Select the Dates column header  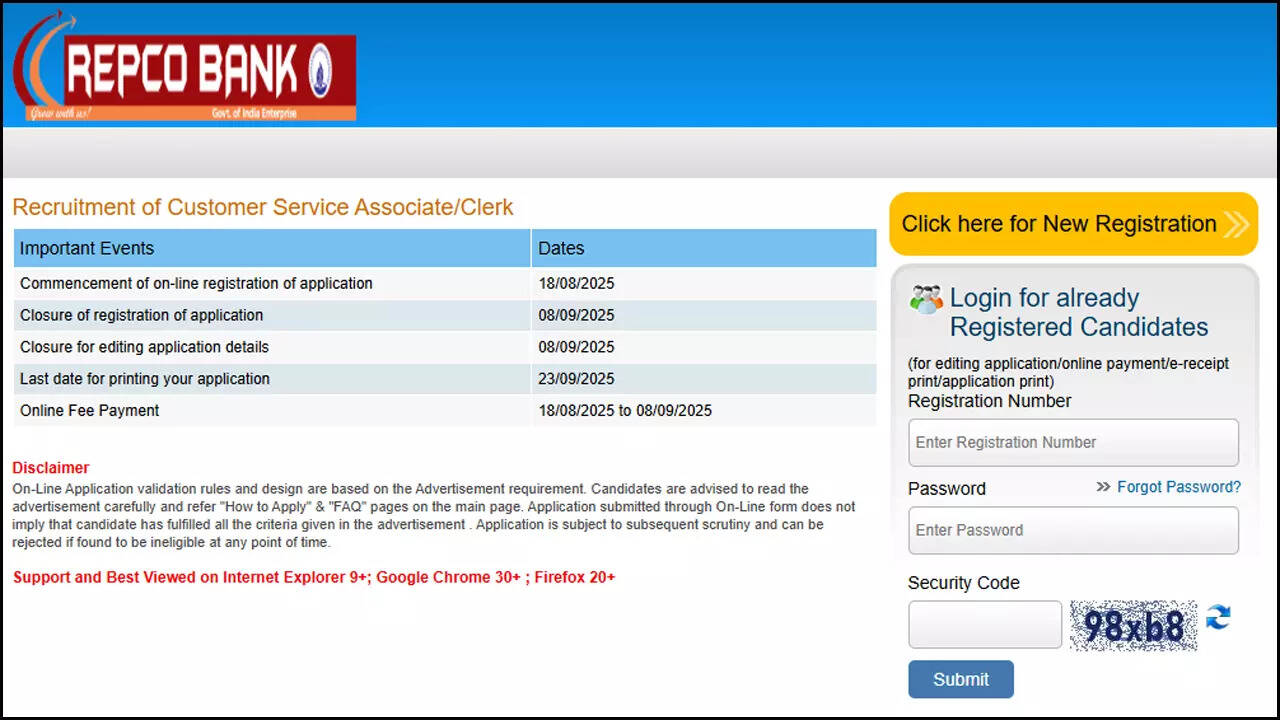click(x=704, y=248)
